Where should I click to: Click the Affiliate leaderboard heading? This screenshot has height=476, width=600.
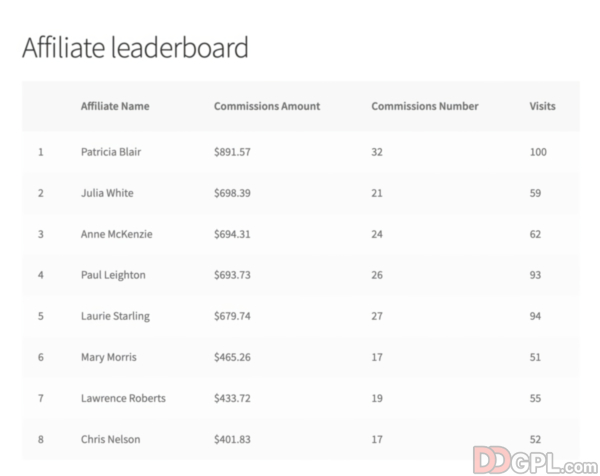(135, 48)
